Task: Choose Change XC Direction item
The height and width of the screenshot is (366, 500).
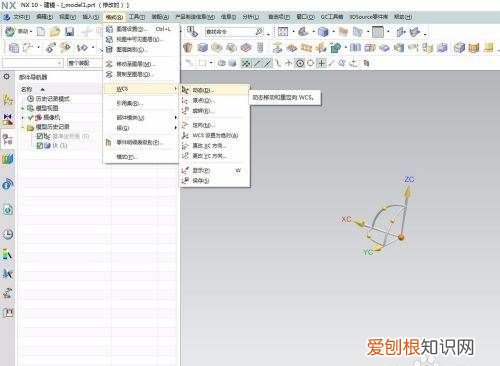Action: 215,146
